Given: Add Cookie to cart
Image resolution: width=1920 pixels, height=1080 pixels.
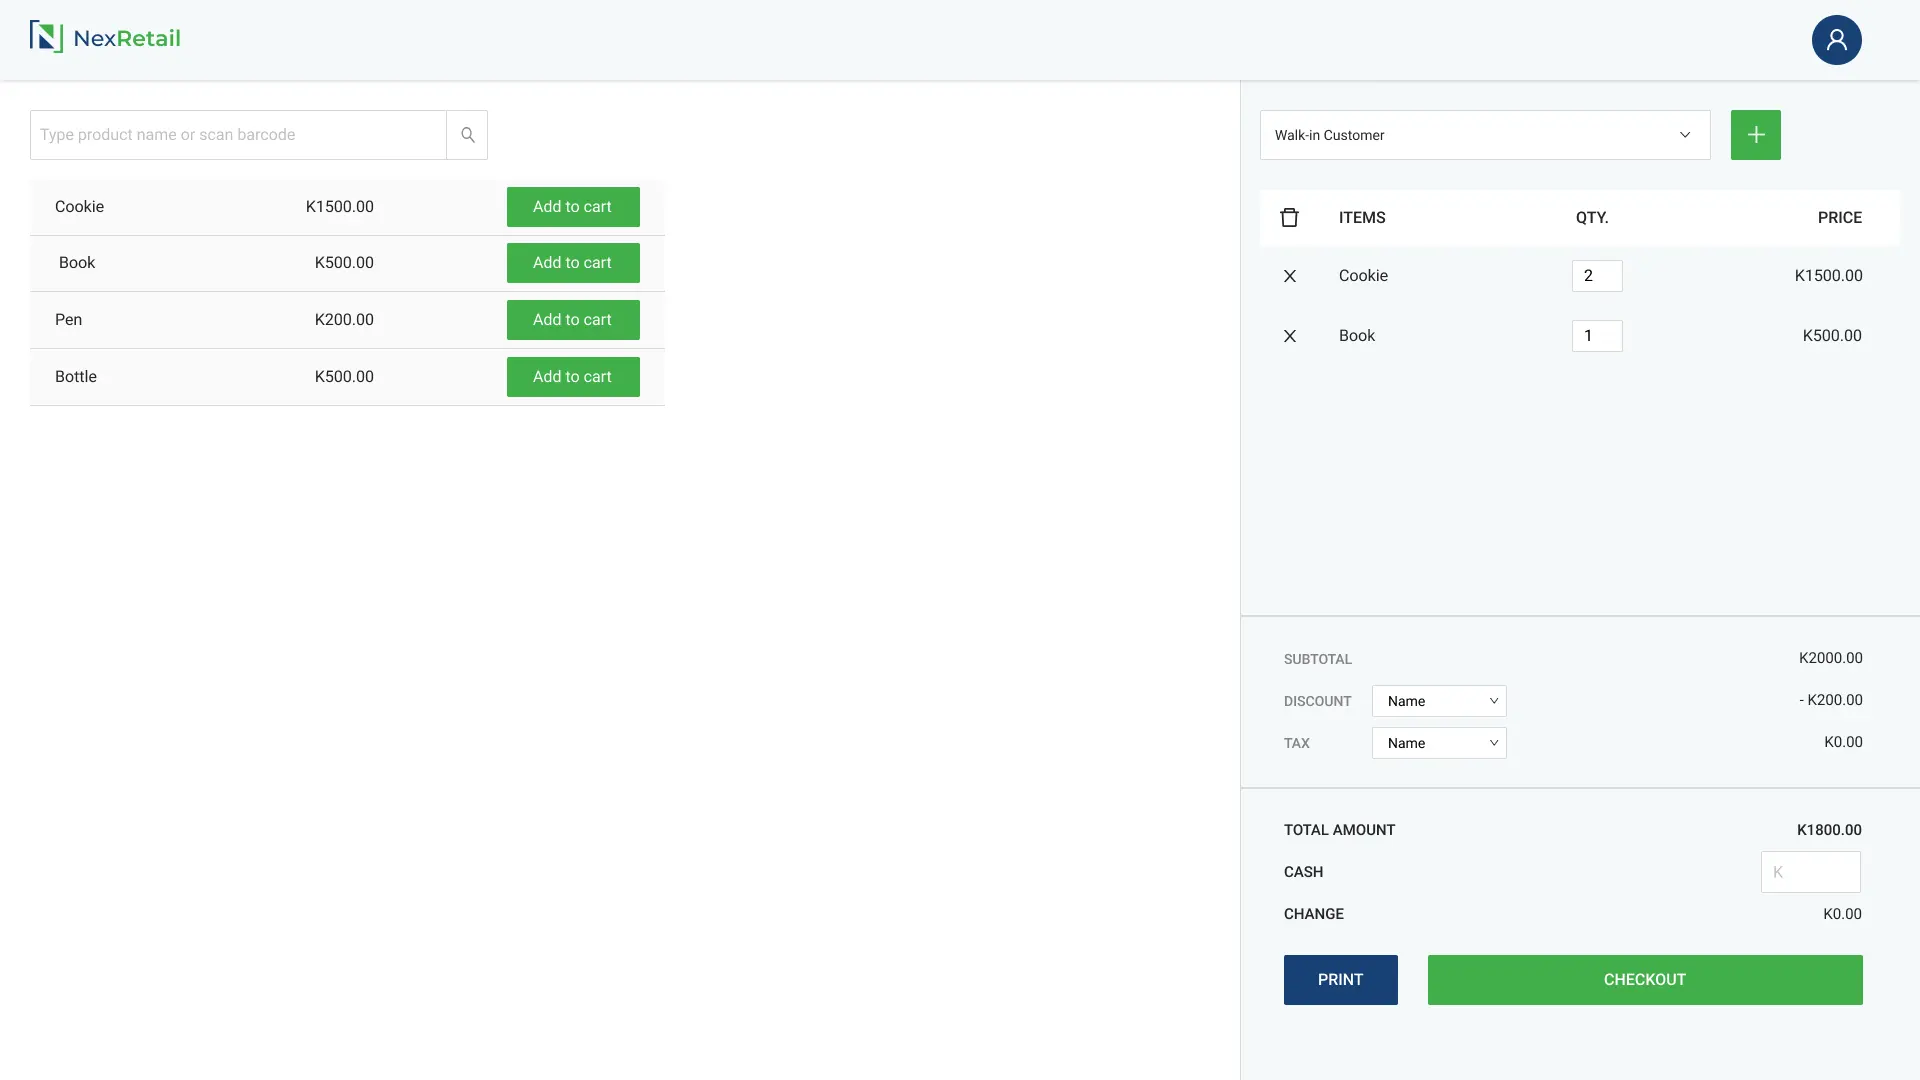Looking at the screenshot, I should (x=572, y=206).
